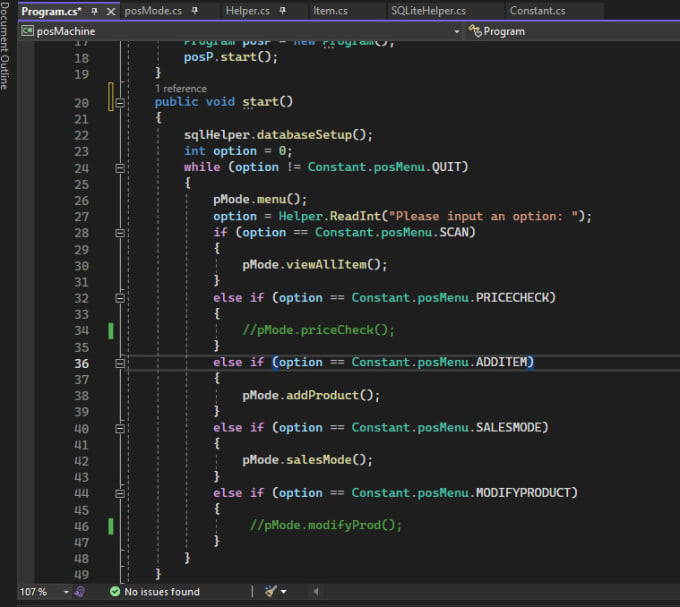680x607 pixels.
Task: Toggle pin on posMode.cs tab
Action: pos(195,11)
